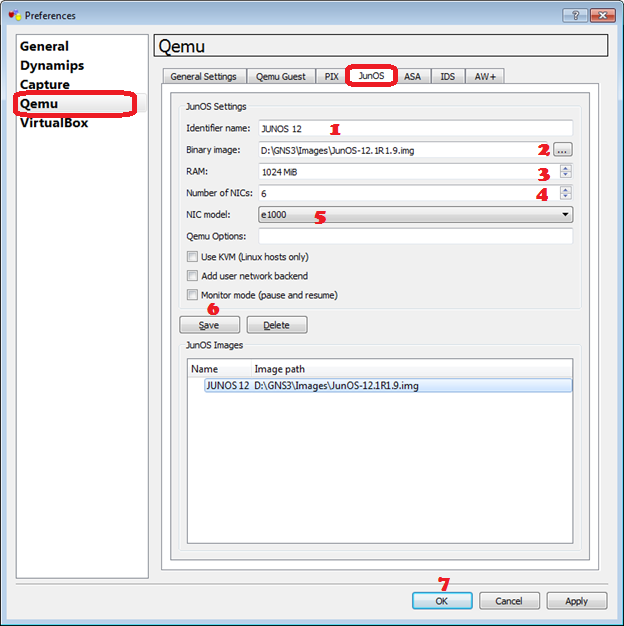Image resolution: width=624 pixels, height=626 pixels.
Task: Open the Qemu Guest tab
Action: tap(281, 76)
